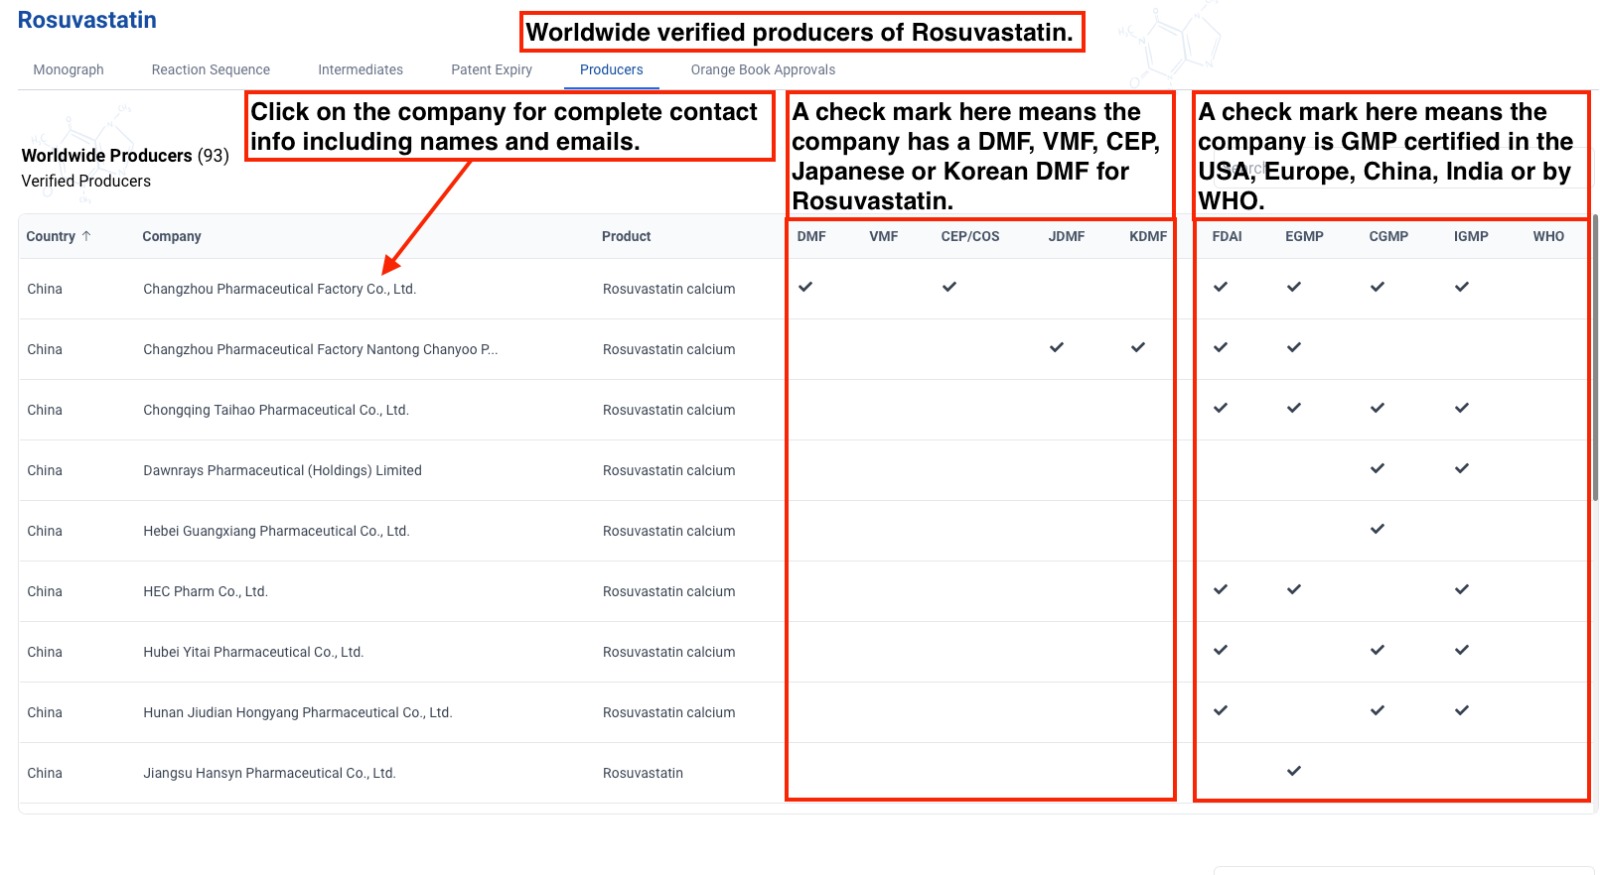Click the VMF column header
Image resolution: width=1600 pixels, height=875 pixels.
click(x=883, y=236)
